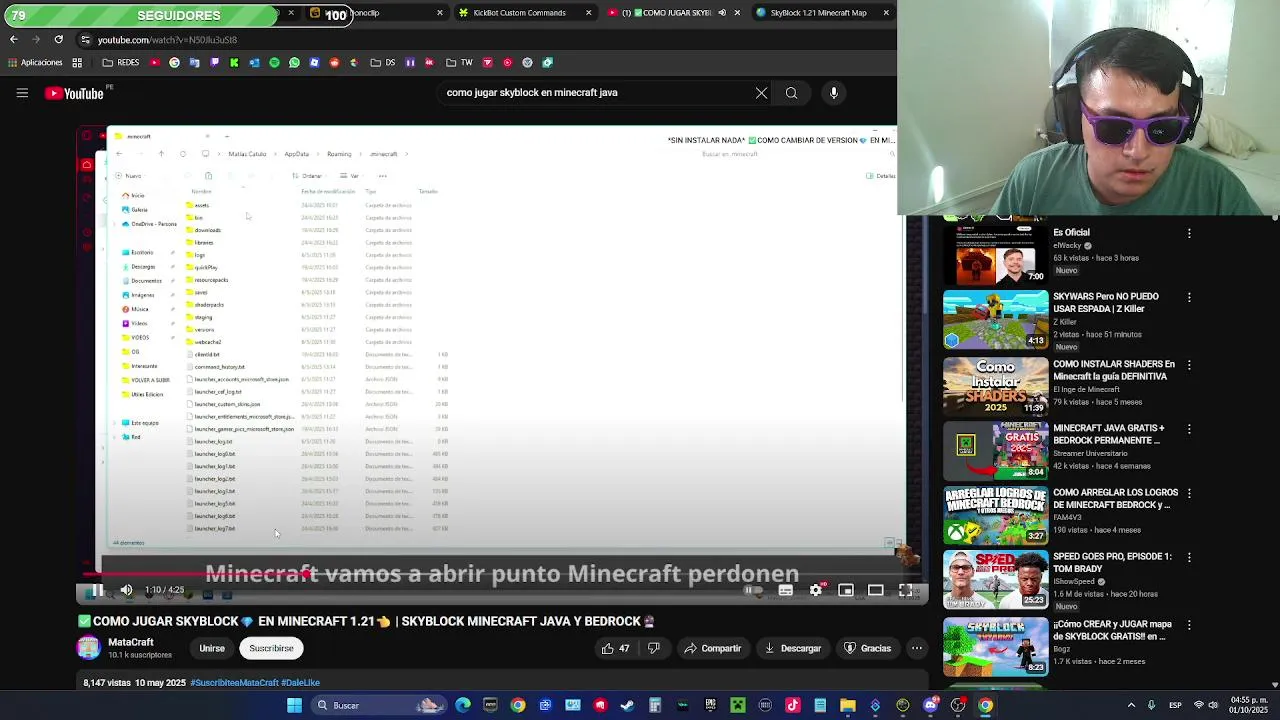Open the Windows Start menu

294,705
